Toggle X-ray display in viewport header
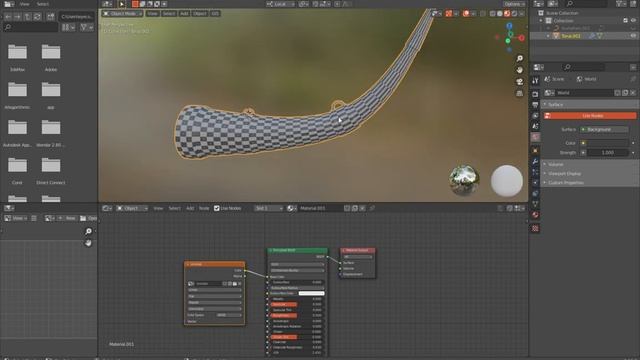 483,13
